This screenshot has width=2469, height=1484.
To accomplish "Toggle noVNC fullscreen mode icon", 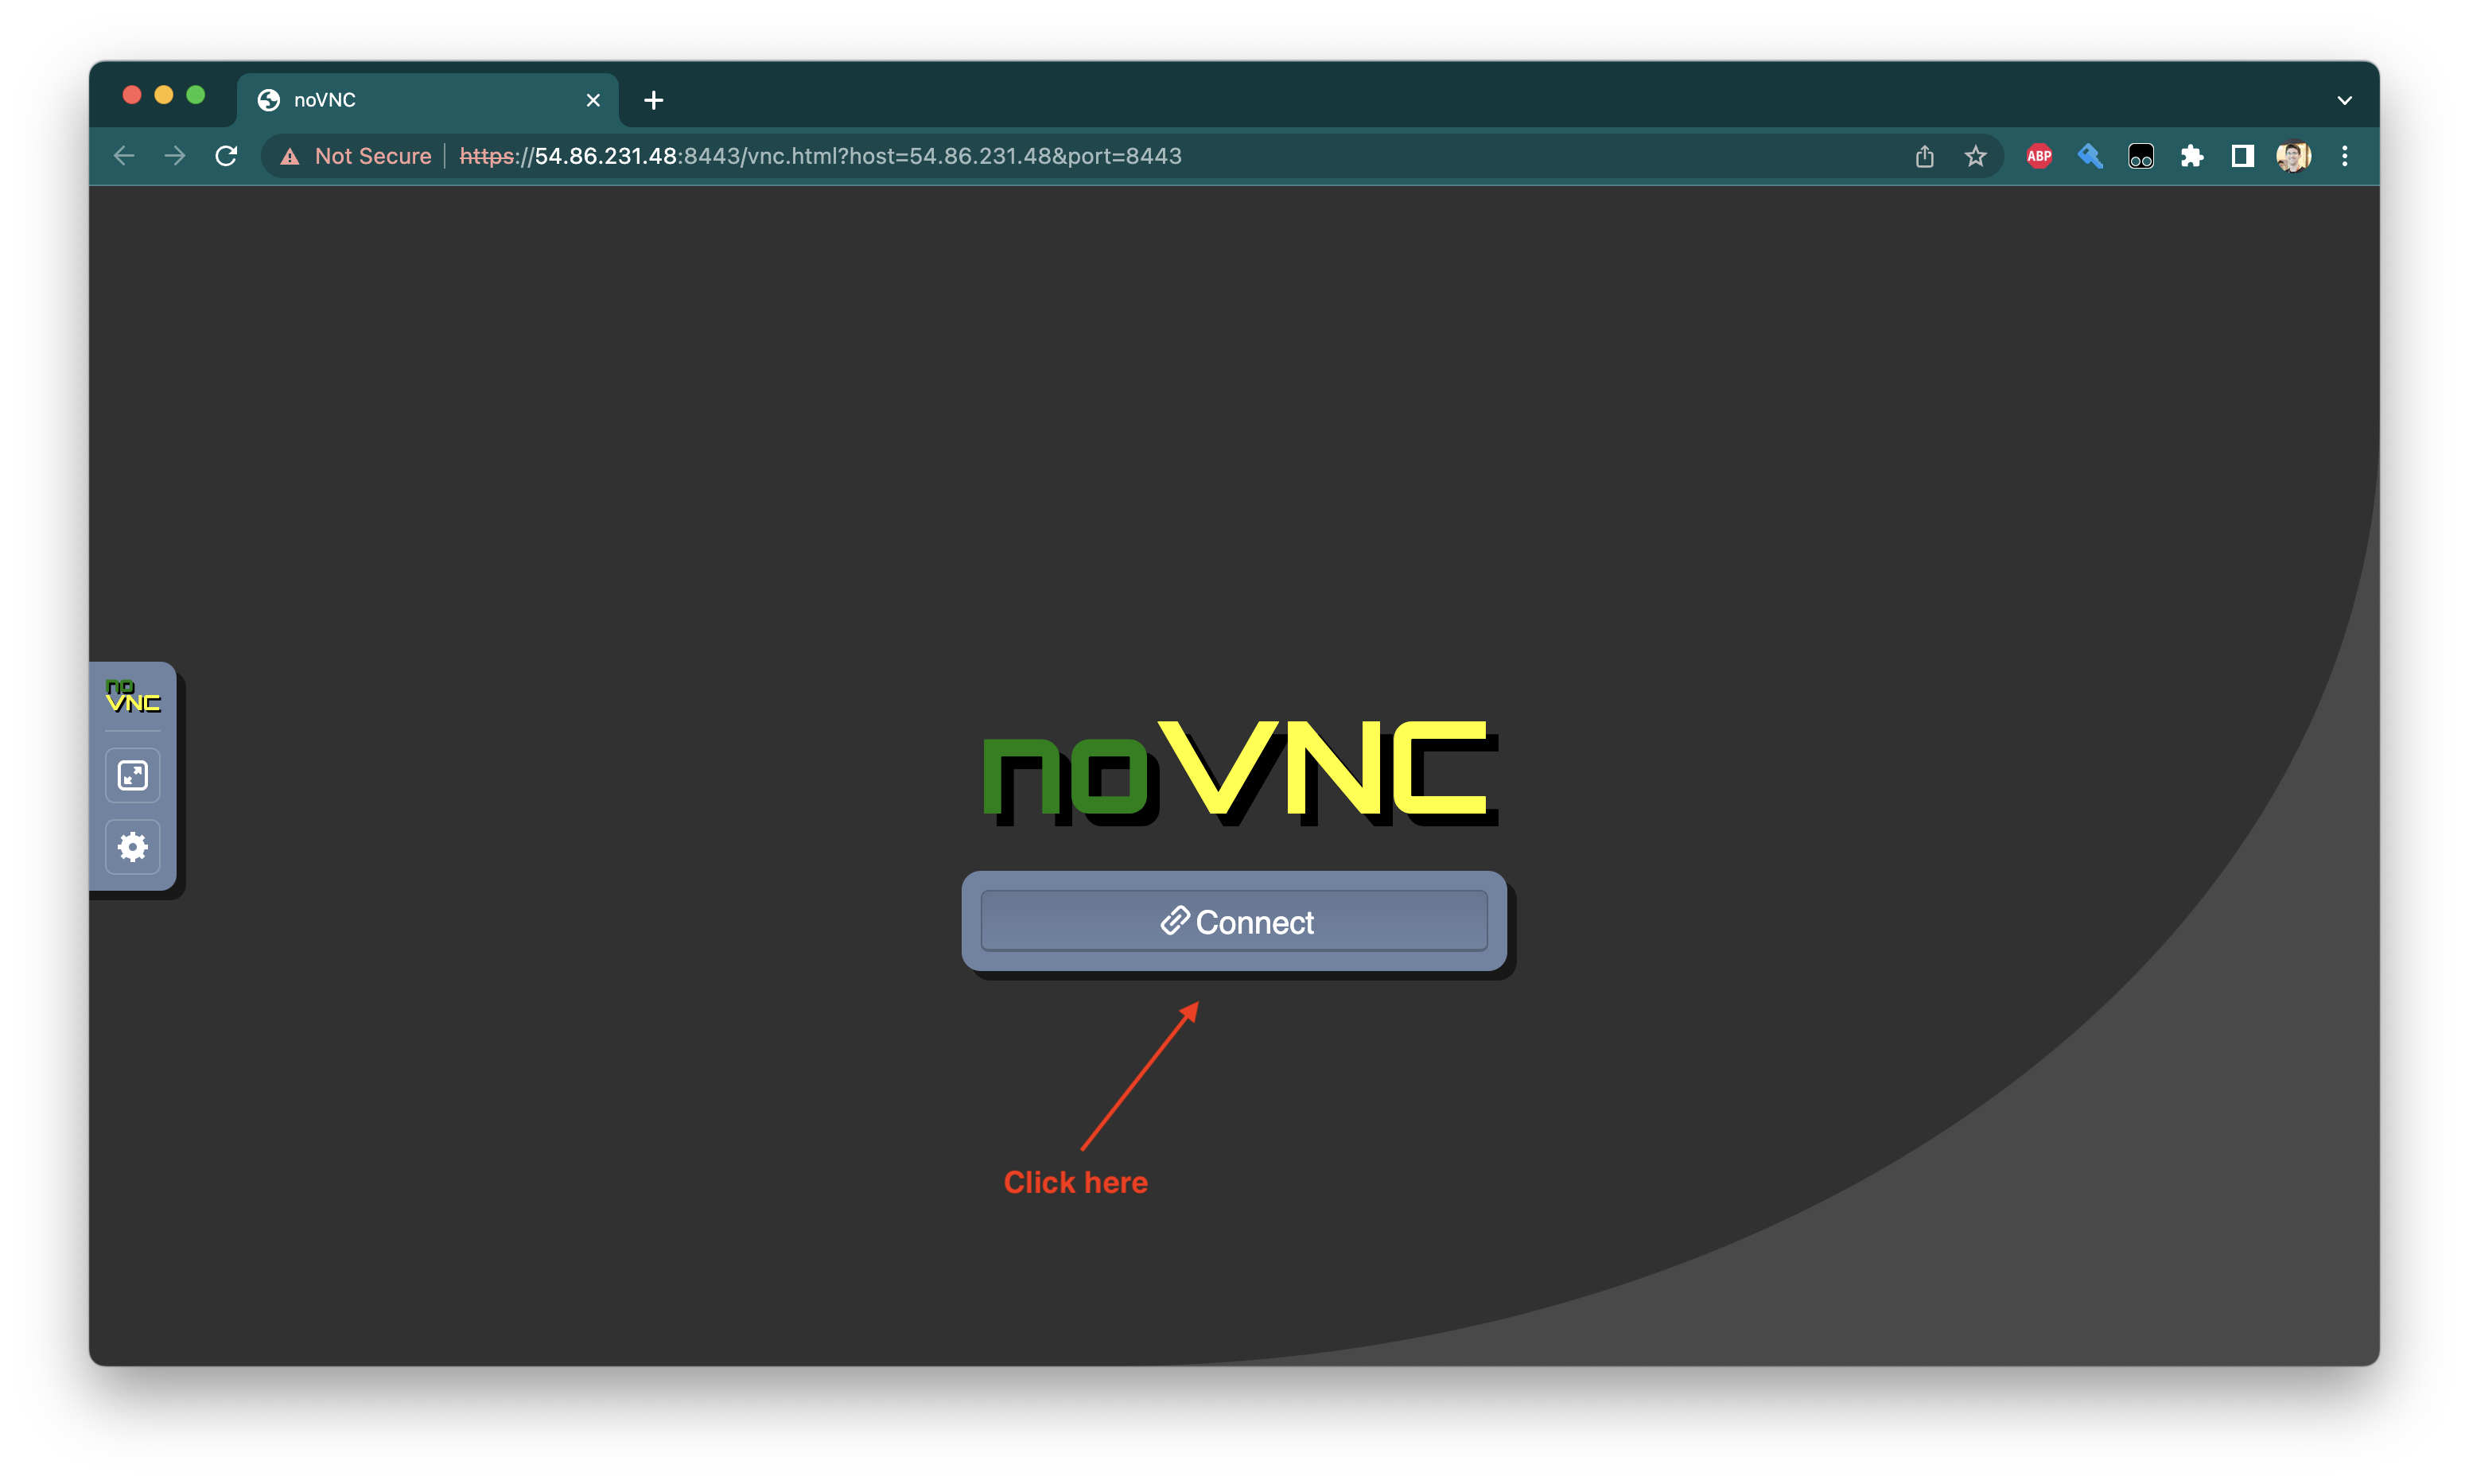I will (133, 775).
